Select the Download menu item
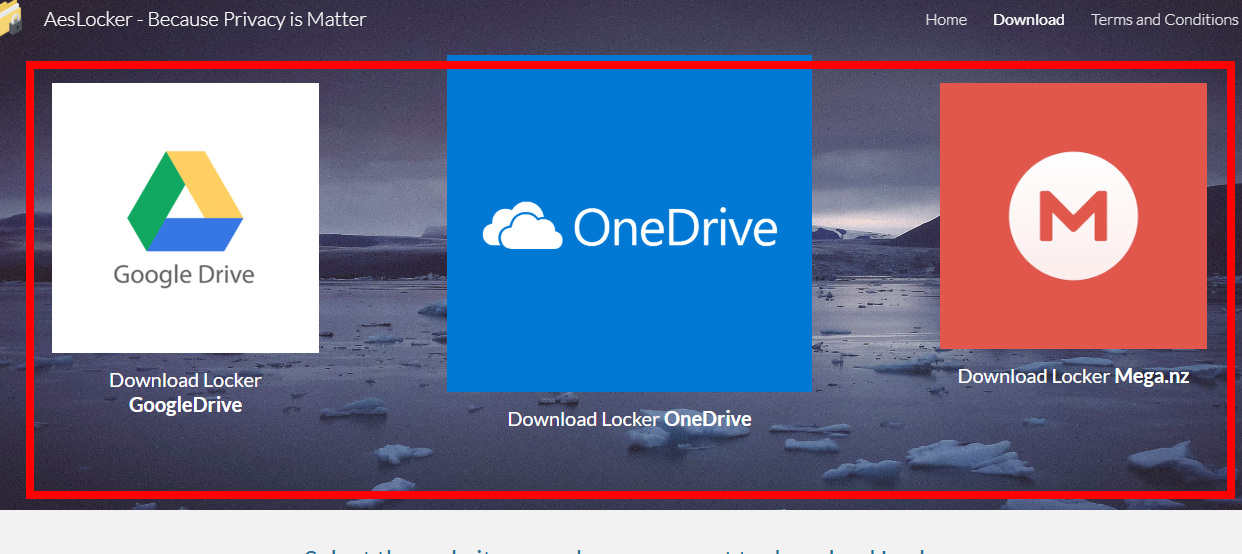This screenshot has width=1242, height=554. click(x=1029, y=19)
